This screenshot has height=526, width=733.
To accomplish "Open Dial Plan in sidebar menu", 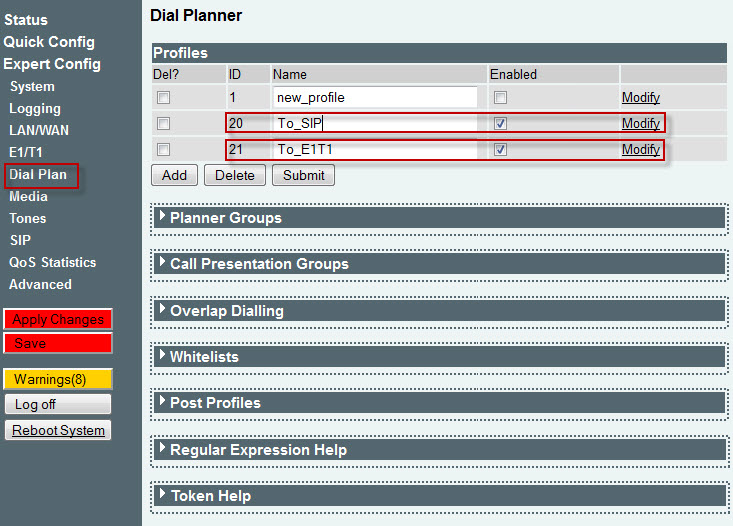I will (x=38, y=174).
